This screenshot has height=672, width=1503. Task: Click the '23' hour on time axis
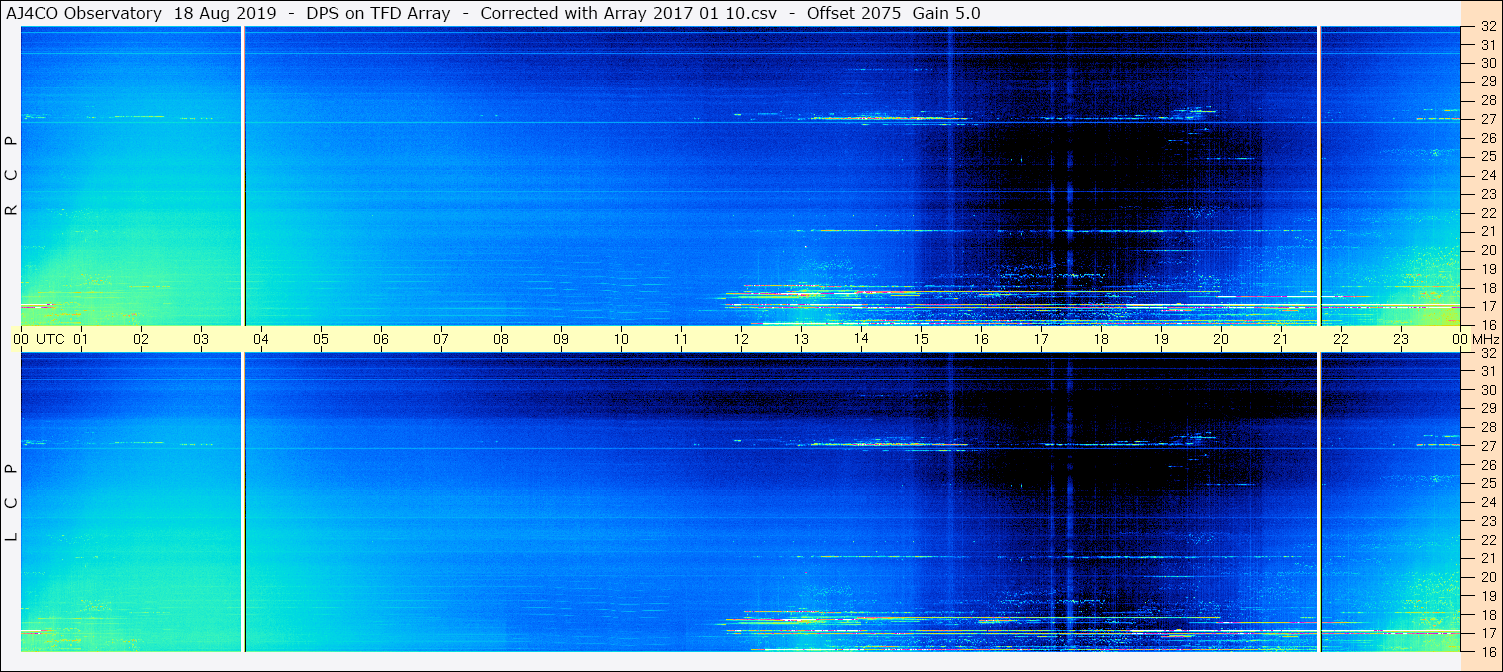1401,339
